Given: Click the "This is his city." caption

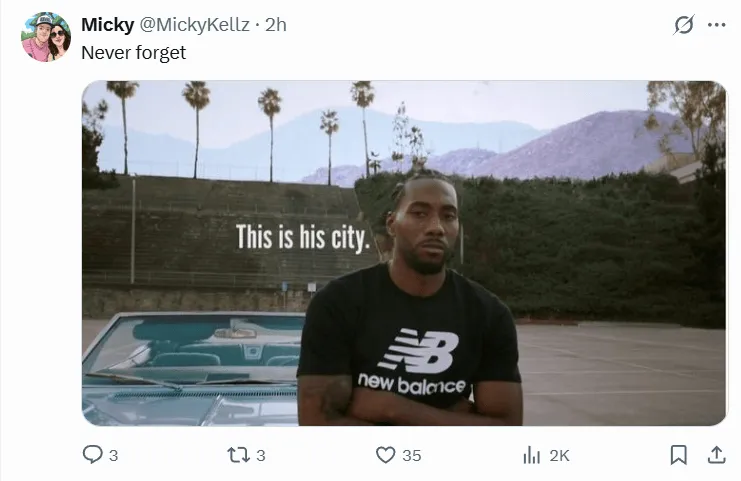Looking at the screenshot, I should click(302, 238).
